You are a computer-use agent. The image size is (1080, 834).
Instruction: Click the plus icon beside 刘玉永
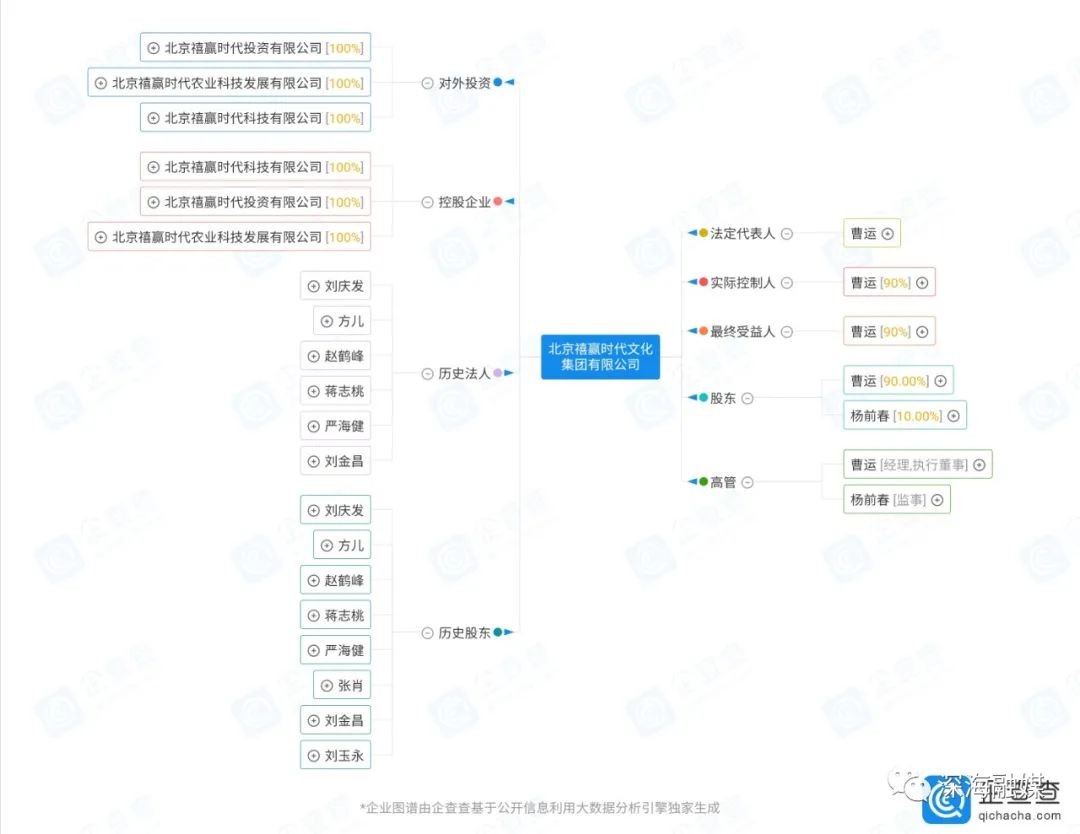[313, 755]
